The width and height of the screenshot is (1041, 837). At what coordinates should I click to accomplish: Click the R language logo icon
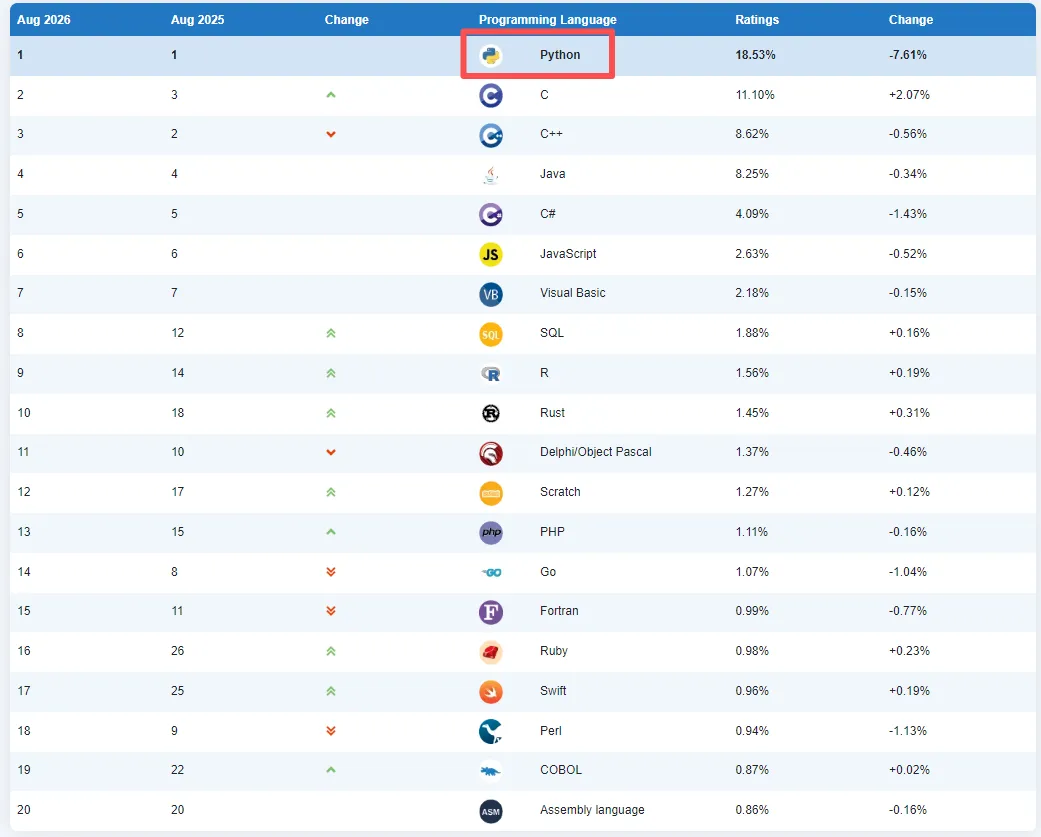491,374
